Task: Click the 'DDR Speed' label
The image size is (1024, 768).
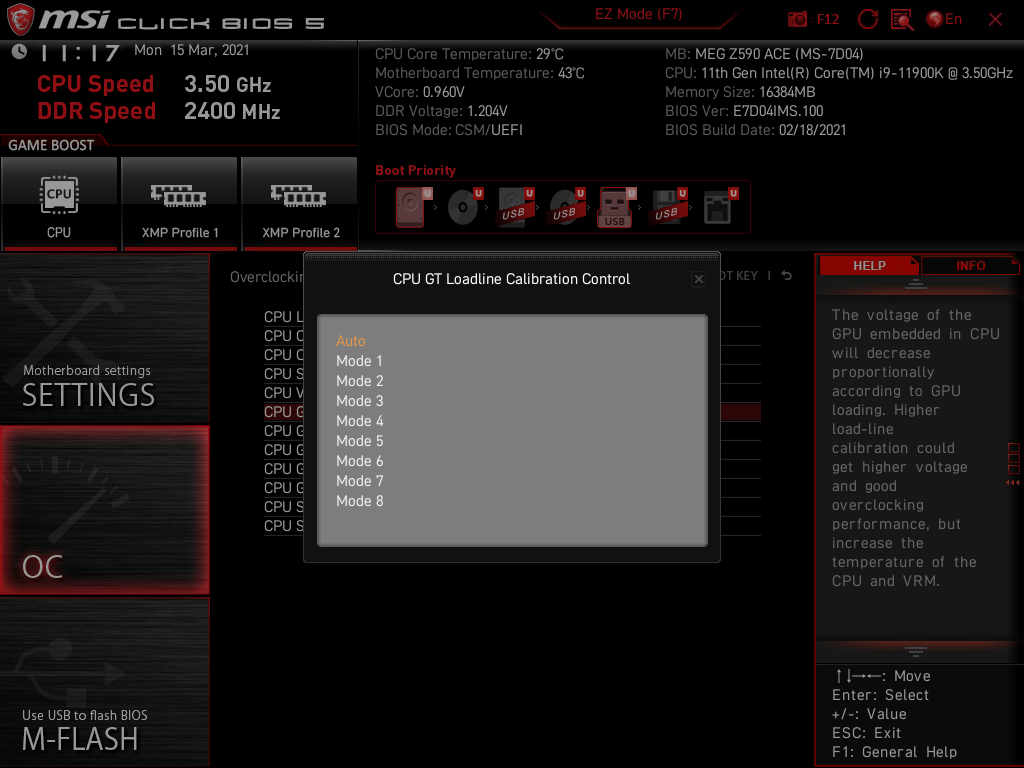Action: (96, 111)
